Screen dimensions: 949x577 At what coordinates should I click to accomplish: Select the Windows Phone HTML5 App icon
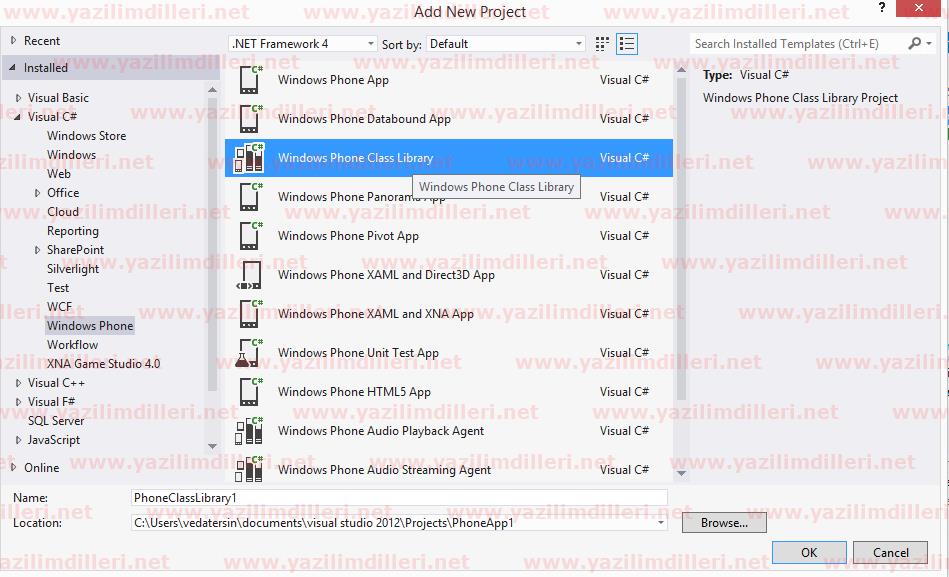251,392
